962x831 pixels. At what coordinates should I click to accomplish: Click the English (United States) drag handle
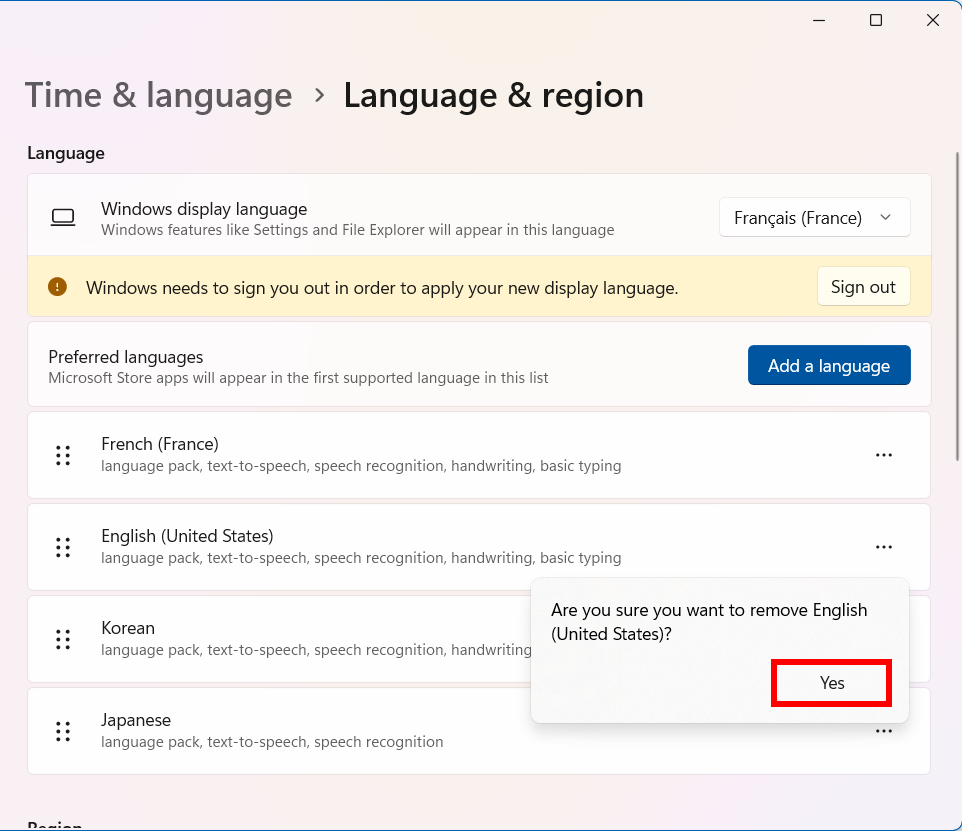tap(63, 547)
